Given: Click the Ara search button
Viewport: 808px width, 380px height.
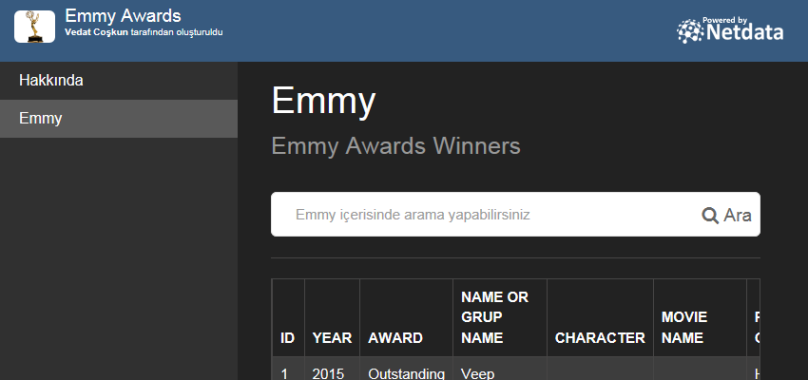Looking at the screenshot, I should tap(727, 215).
